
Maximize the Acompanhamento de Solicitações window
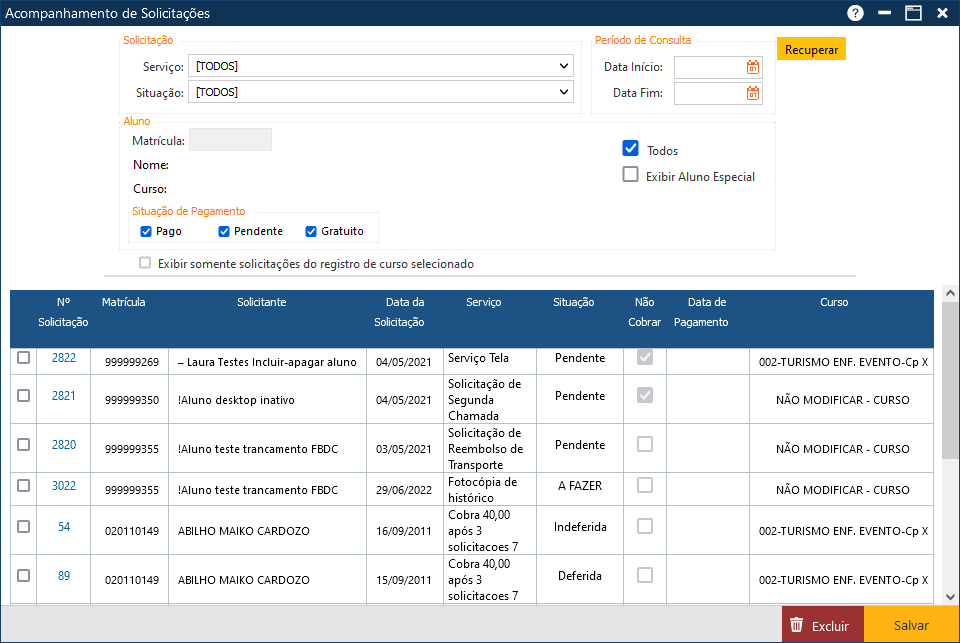coord(913,13)
